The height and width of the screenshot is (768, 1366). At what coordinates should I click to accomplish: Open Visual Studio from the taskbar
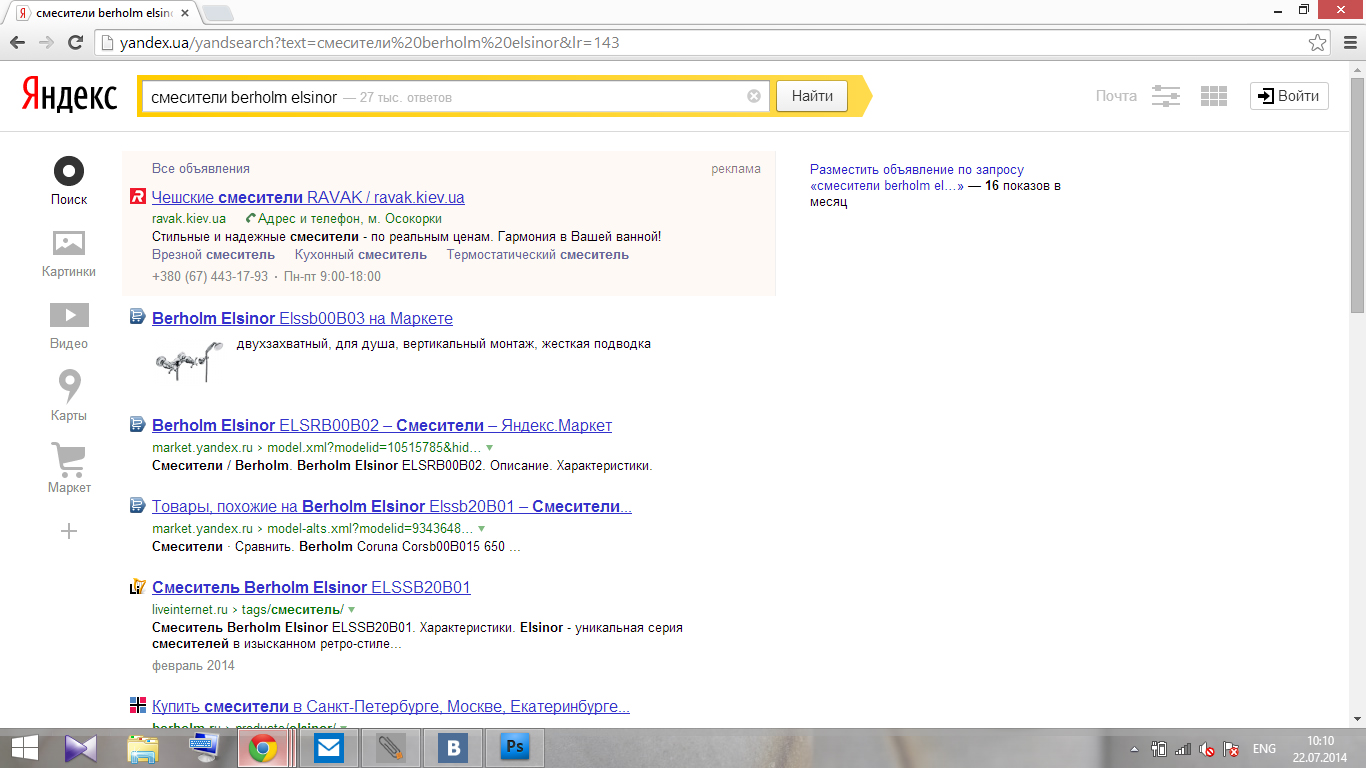(80, 748)
